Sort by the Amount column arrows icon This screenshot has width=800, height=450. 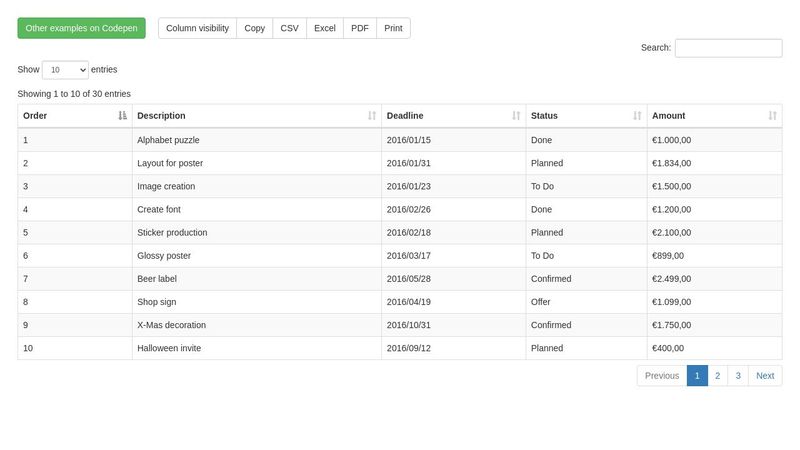tap(772, 116)
